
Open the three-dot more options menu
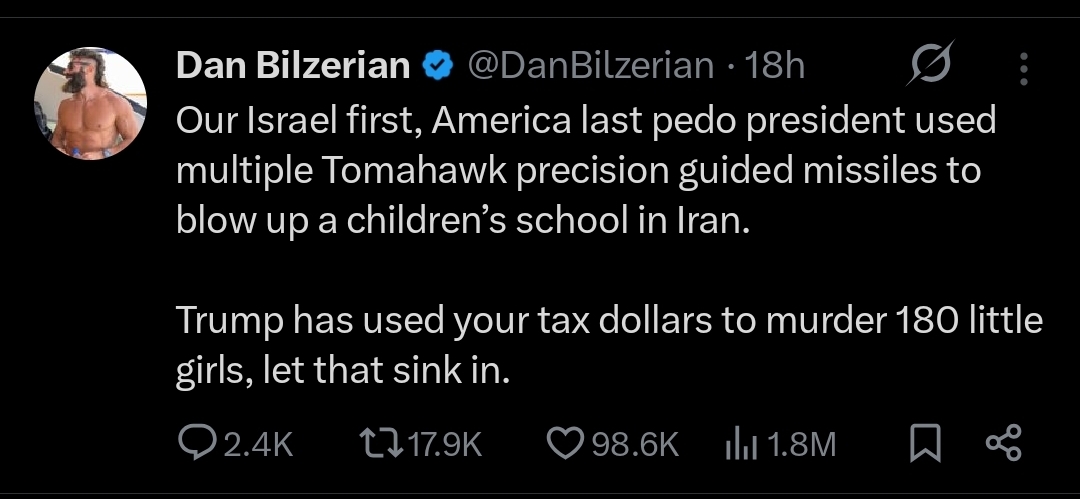(x=1022, y=68)
